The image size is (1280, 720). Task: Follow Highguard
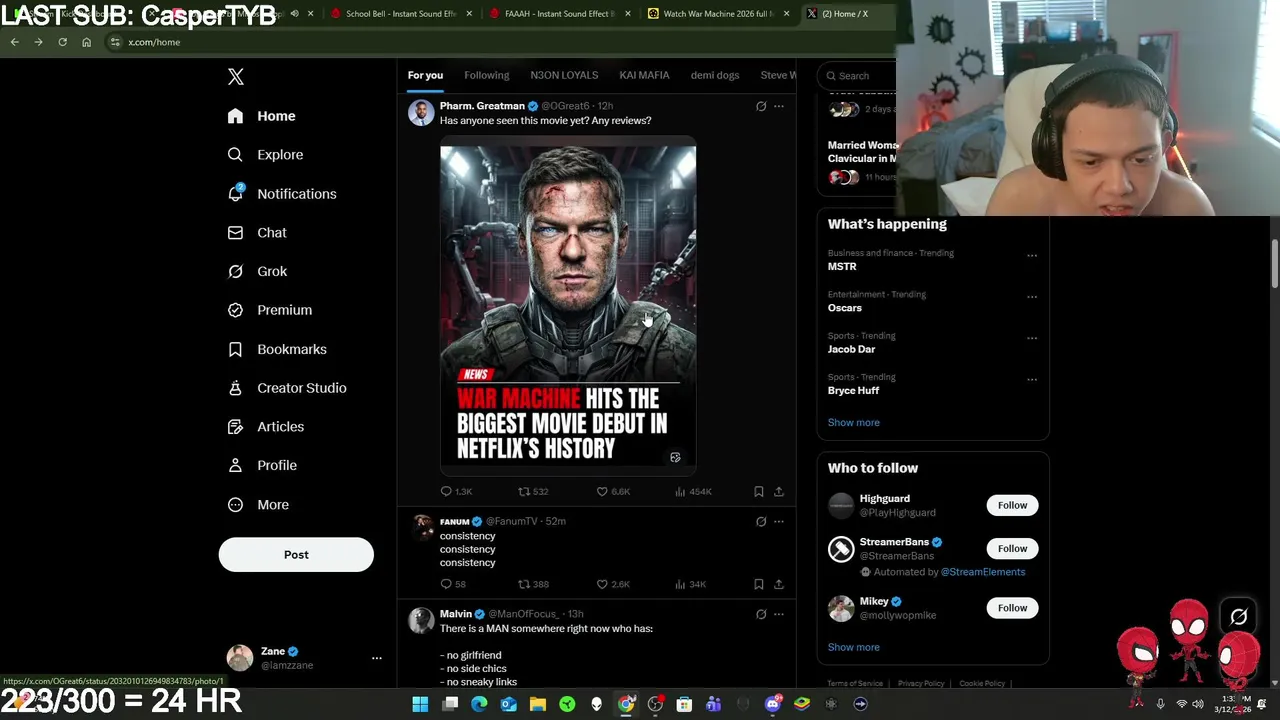tap(1012, 505)
